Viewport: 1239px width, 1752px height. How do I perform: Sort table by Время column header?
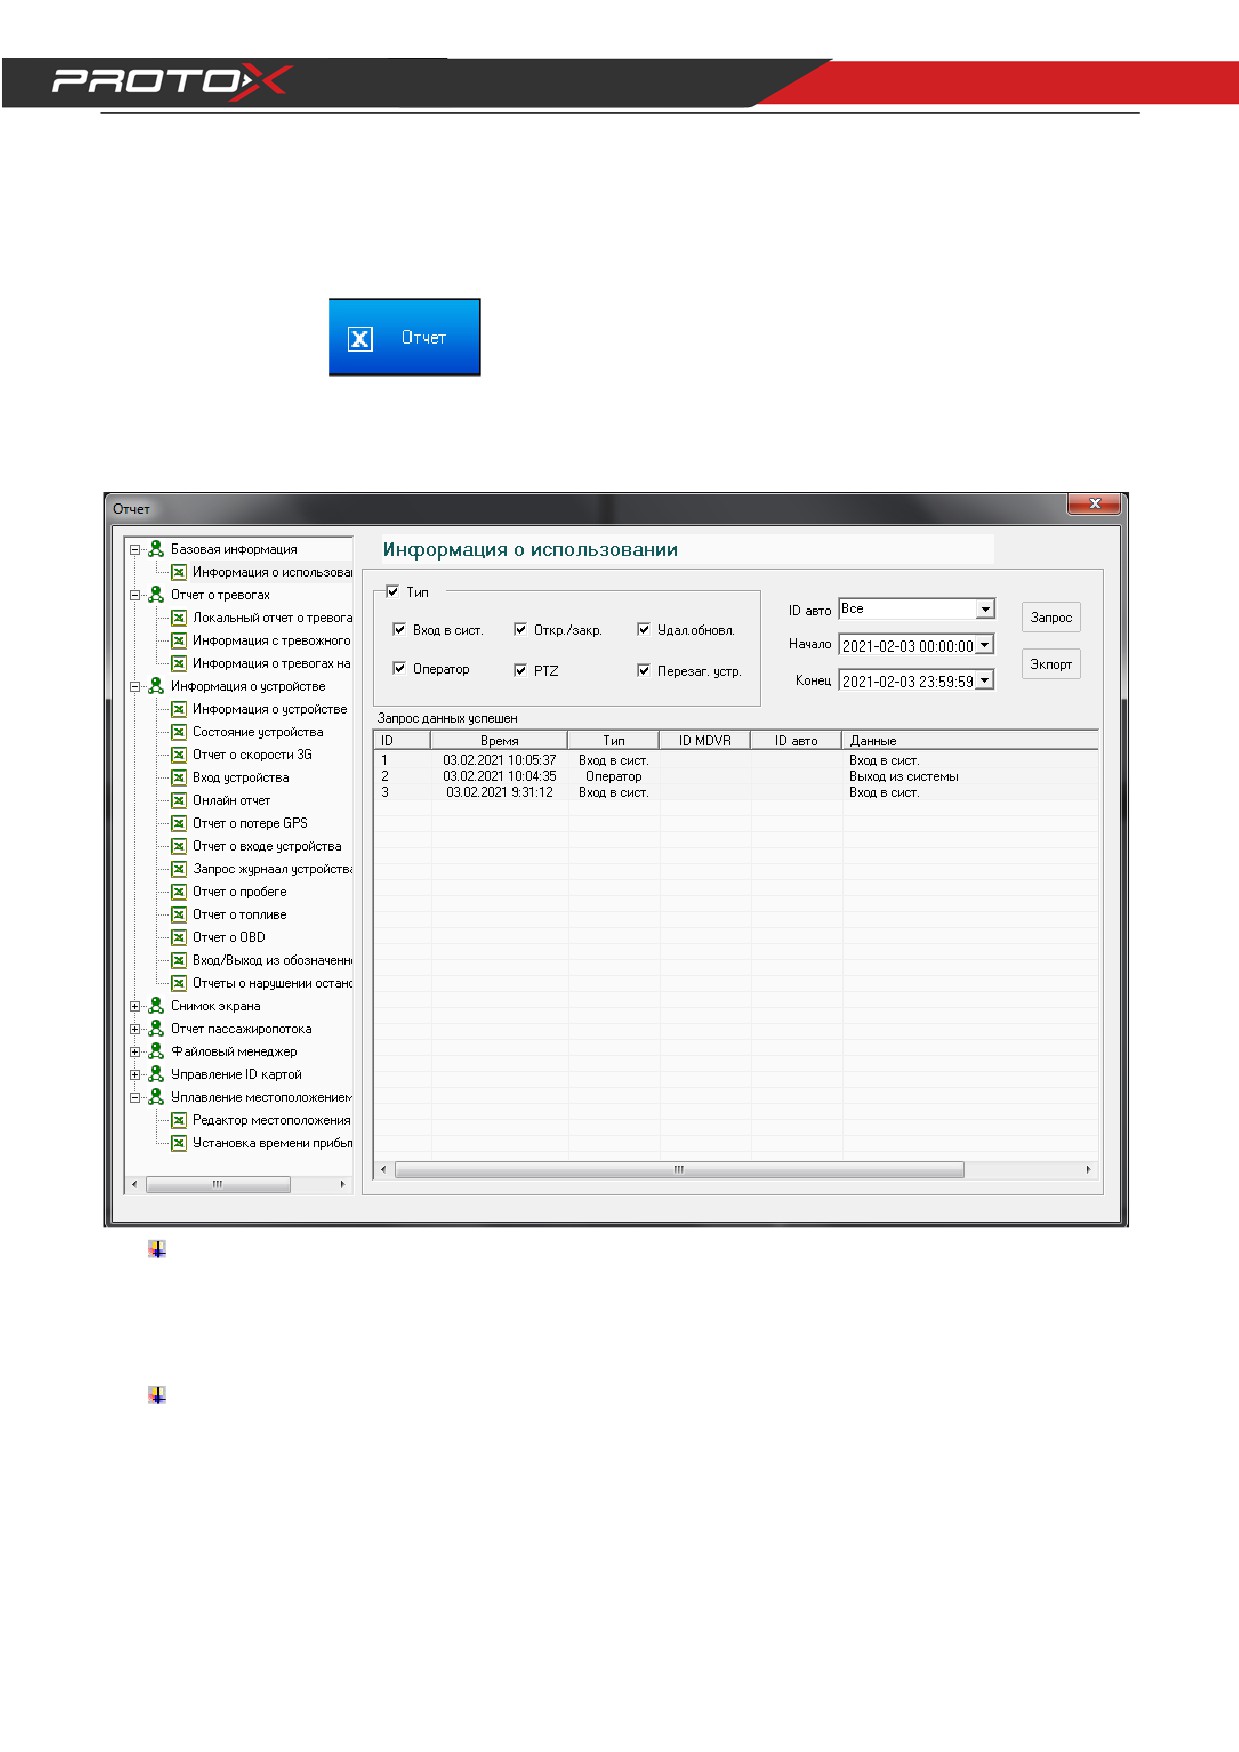pos(499,740)
